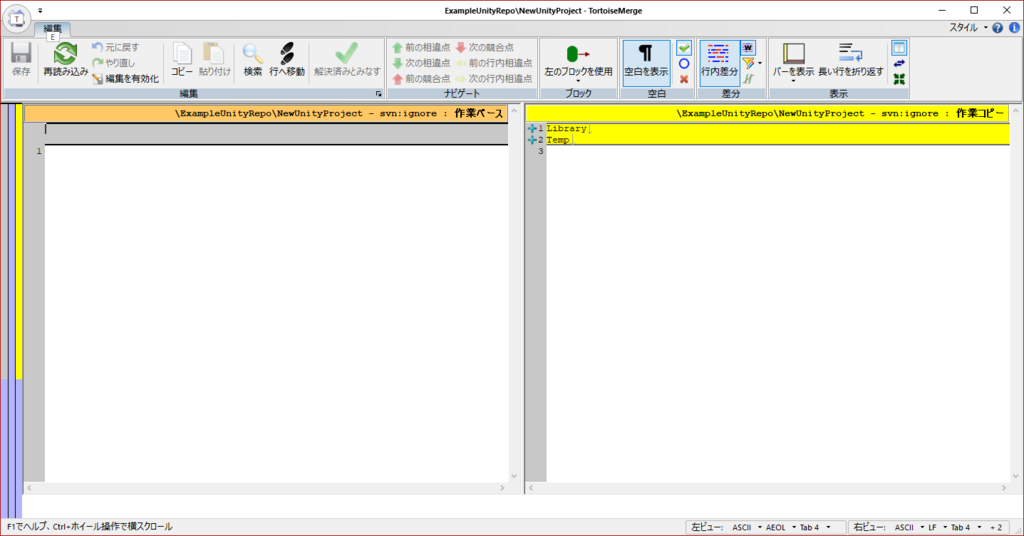Toggle 行内差分 inline diff button
Viewport: 1024px width, 536px height.
pos(719,63)
